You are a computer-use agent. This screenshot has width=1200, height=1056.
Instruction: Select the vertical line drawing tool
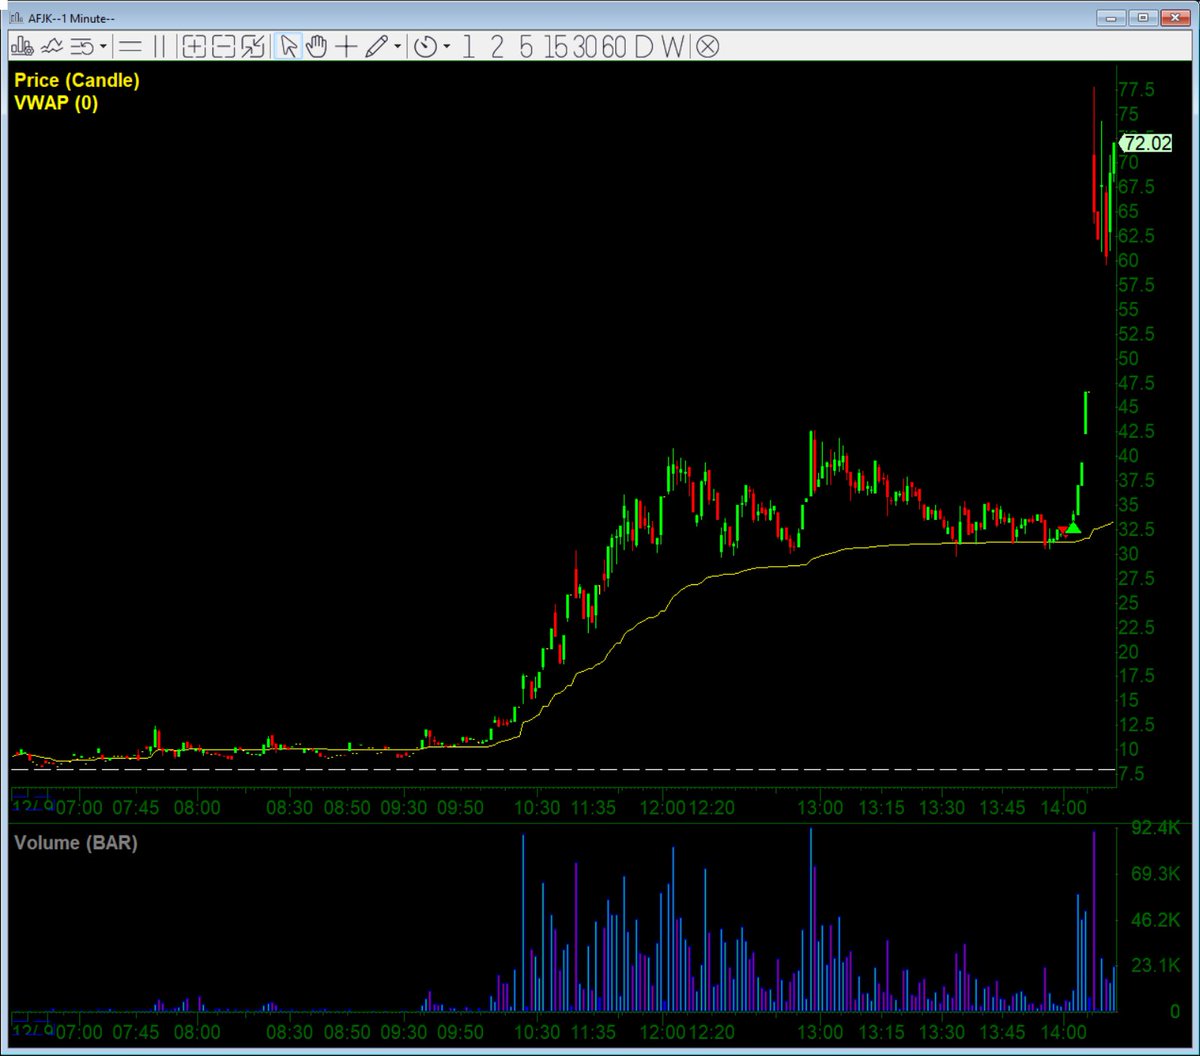click(158, 46)
